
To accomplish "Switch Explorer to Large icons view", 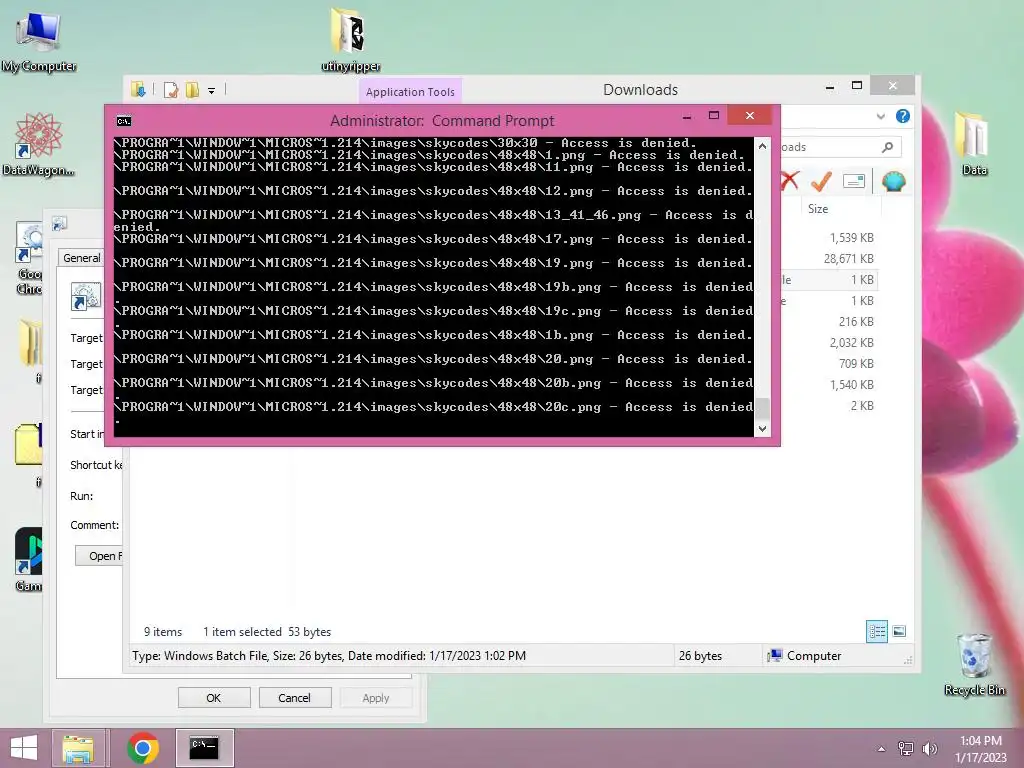I will 899,632.
